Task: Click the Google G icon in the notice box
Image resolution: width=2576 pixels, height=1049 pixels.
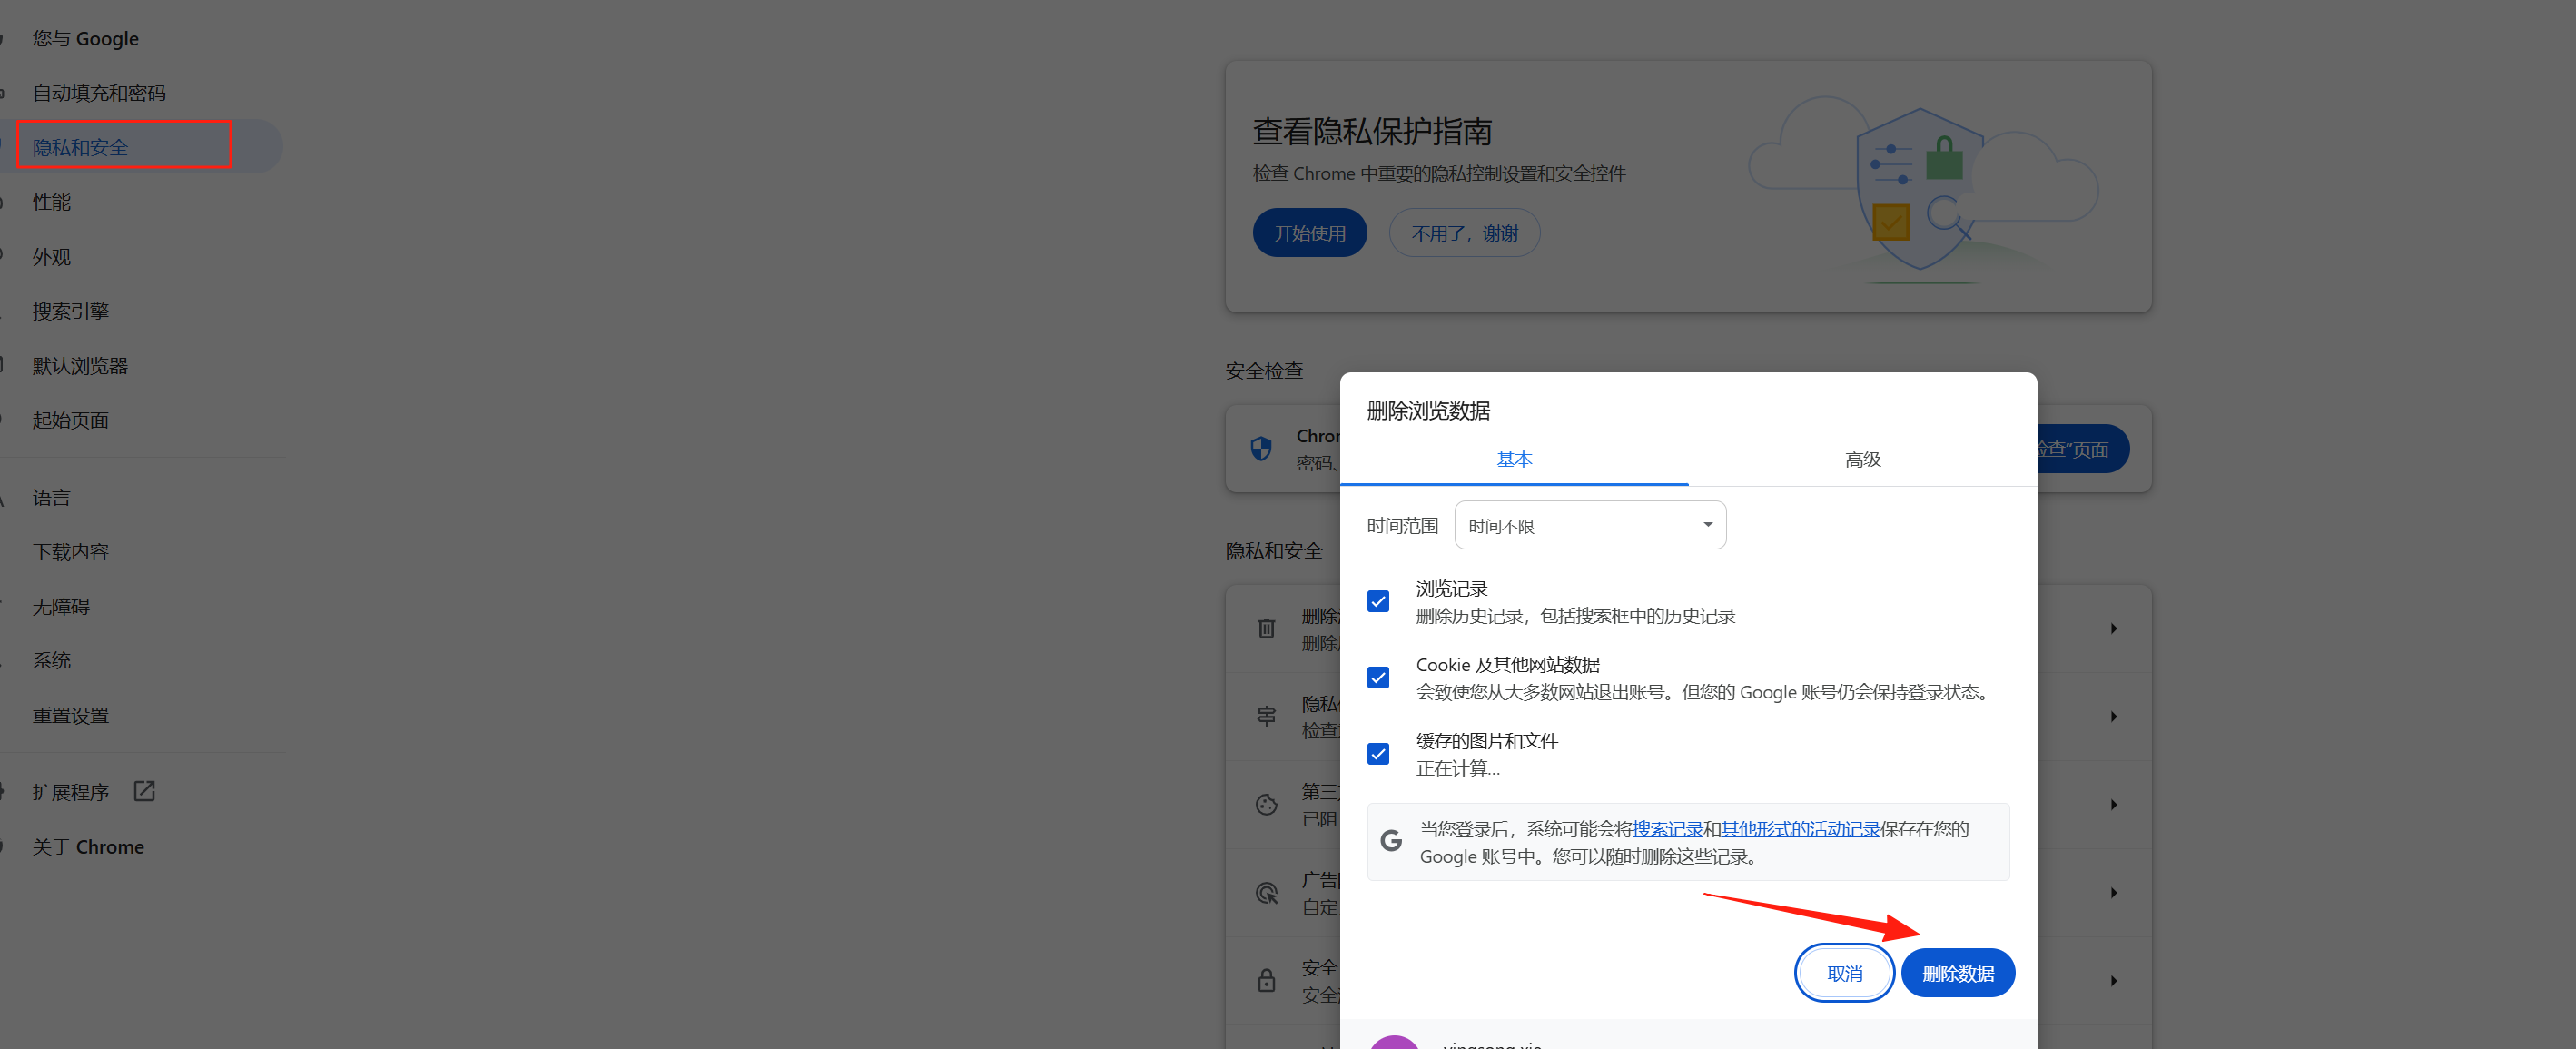Action: 1391,841
